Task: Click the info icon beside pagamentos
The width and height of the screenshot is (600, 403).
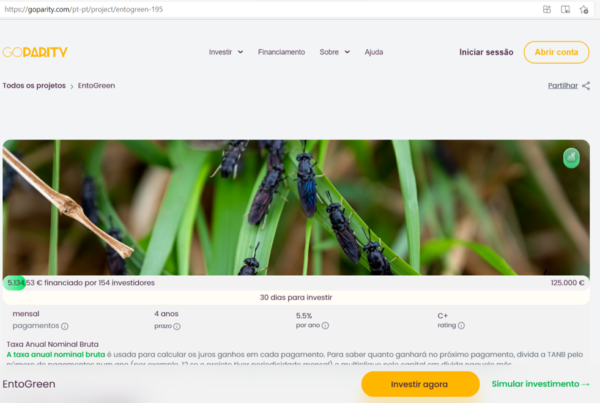Action: point(65,326)
